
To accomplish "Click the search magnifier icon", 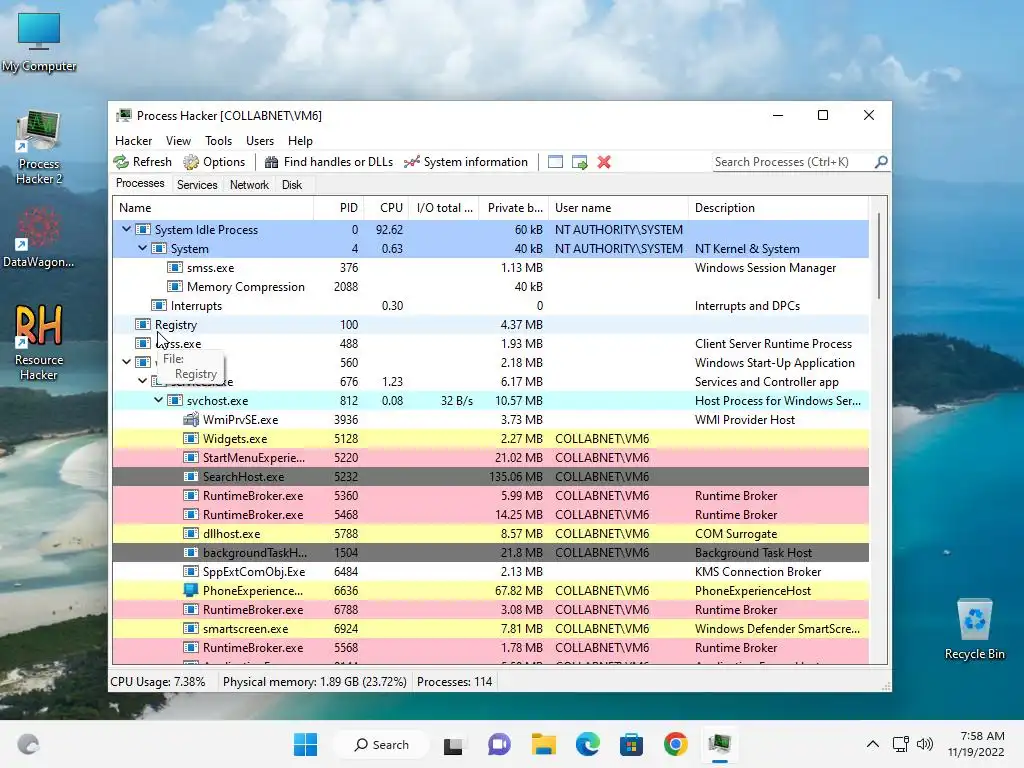I will coord(881,161).
